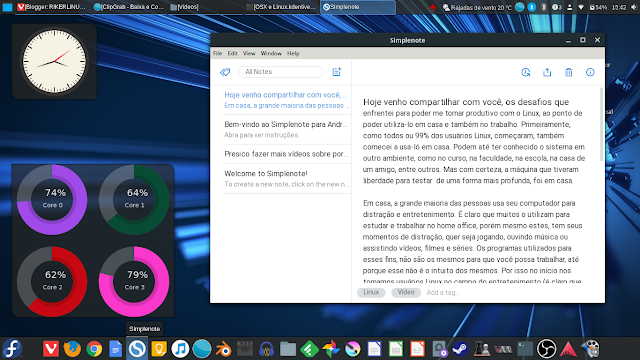Screen dimensions: 640x360
Task: Click Simplenote icon in dock
Action: click(137, 349)
